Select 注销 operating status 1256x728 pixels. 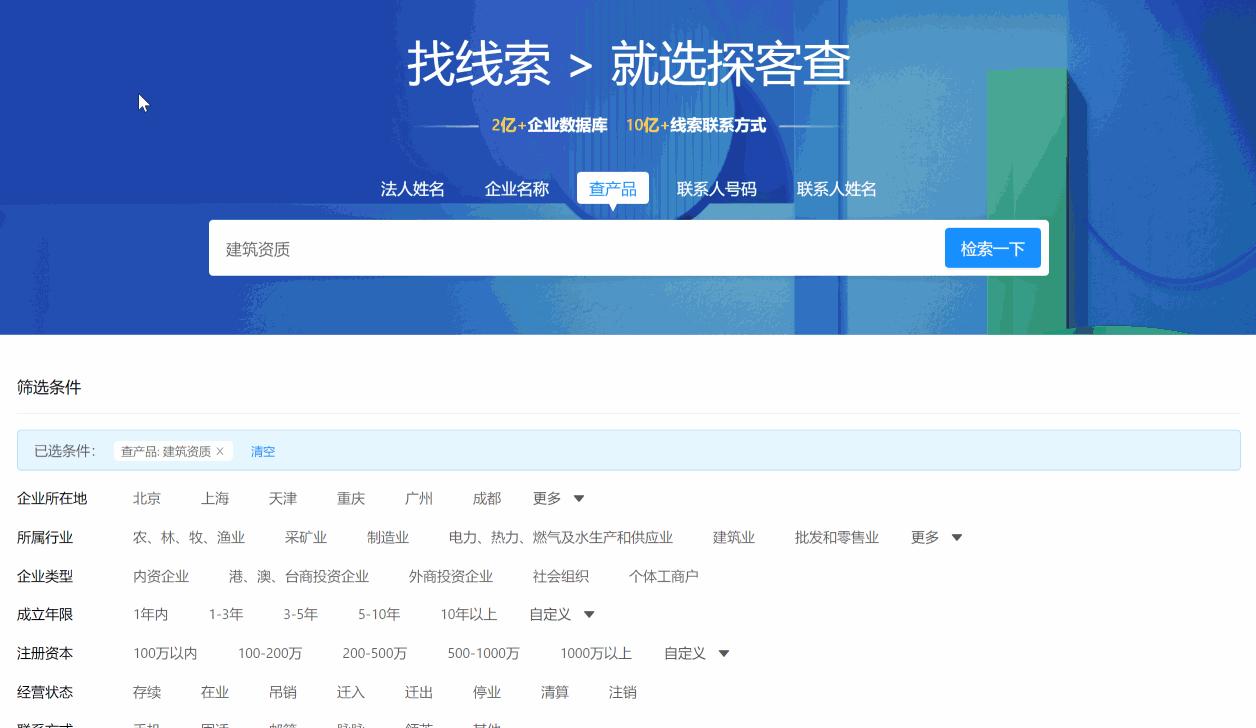(622, 691)
